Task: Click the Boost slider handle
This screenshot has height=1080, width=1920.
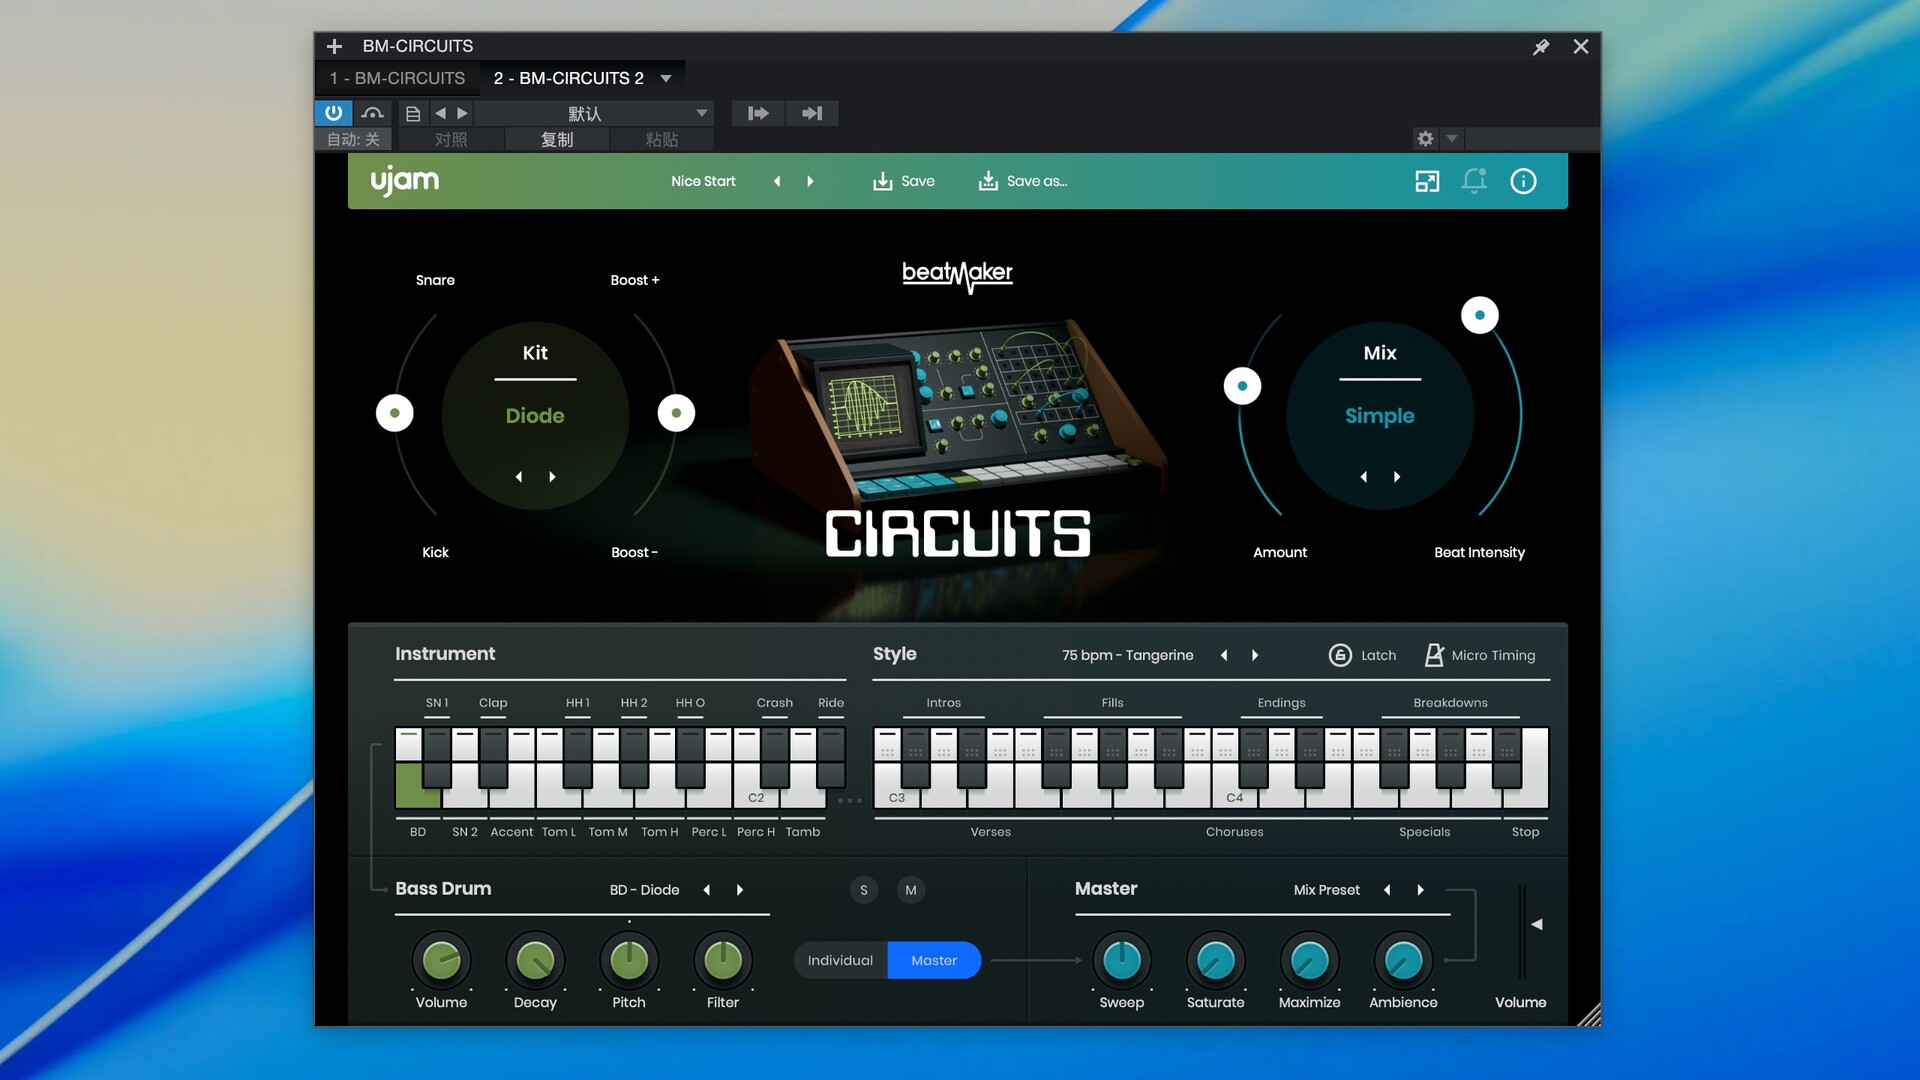Action: (676, 413)
